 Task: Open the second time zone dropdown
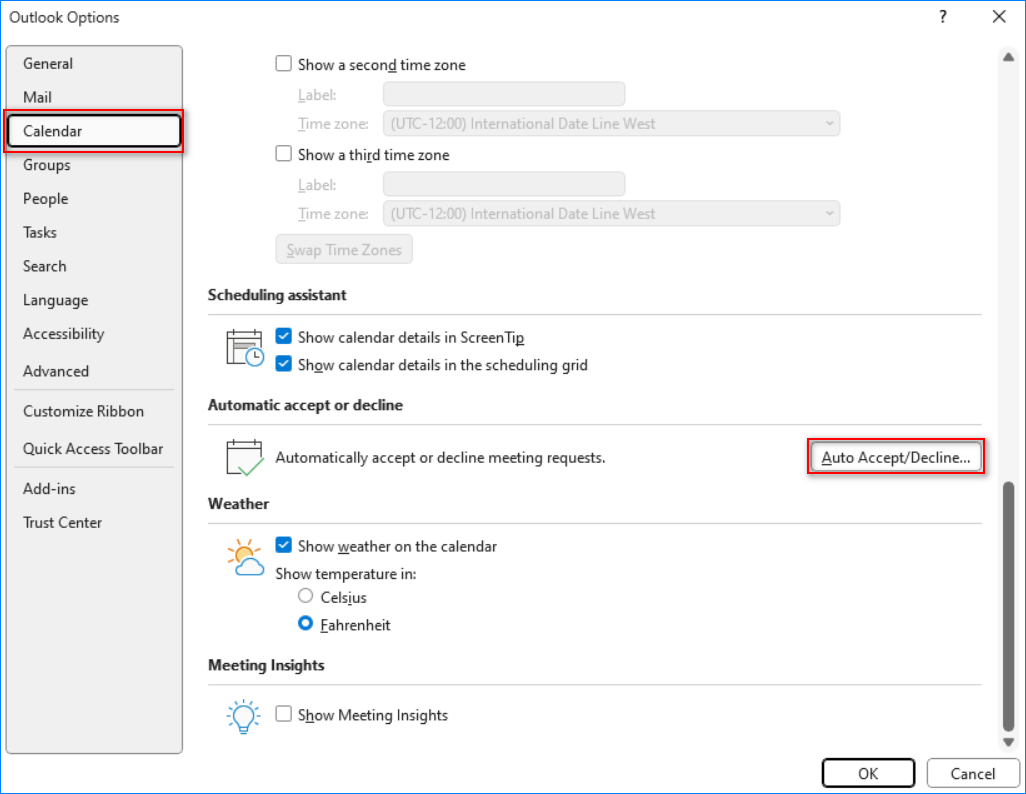pyautogui.click(x=612, y=124)
